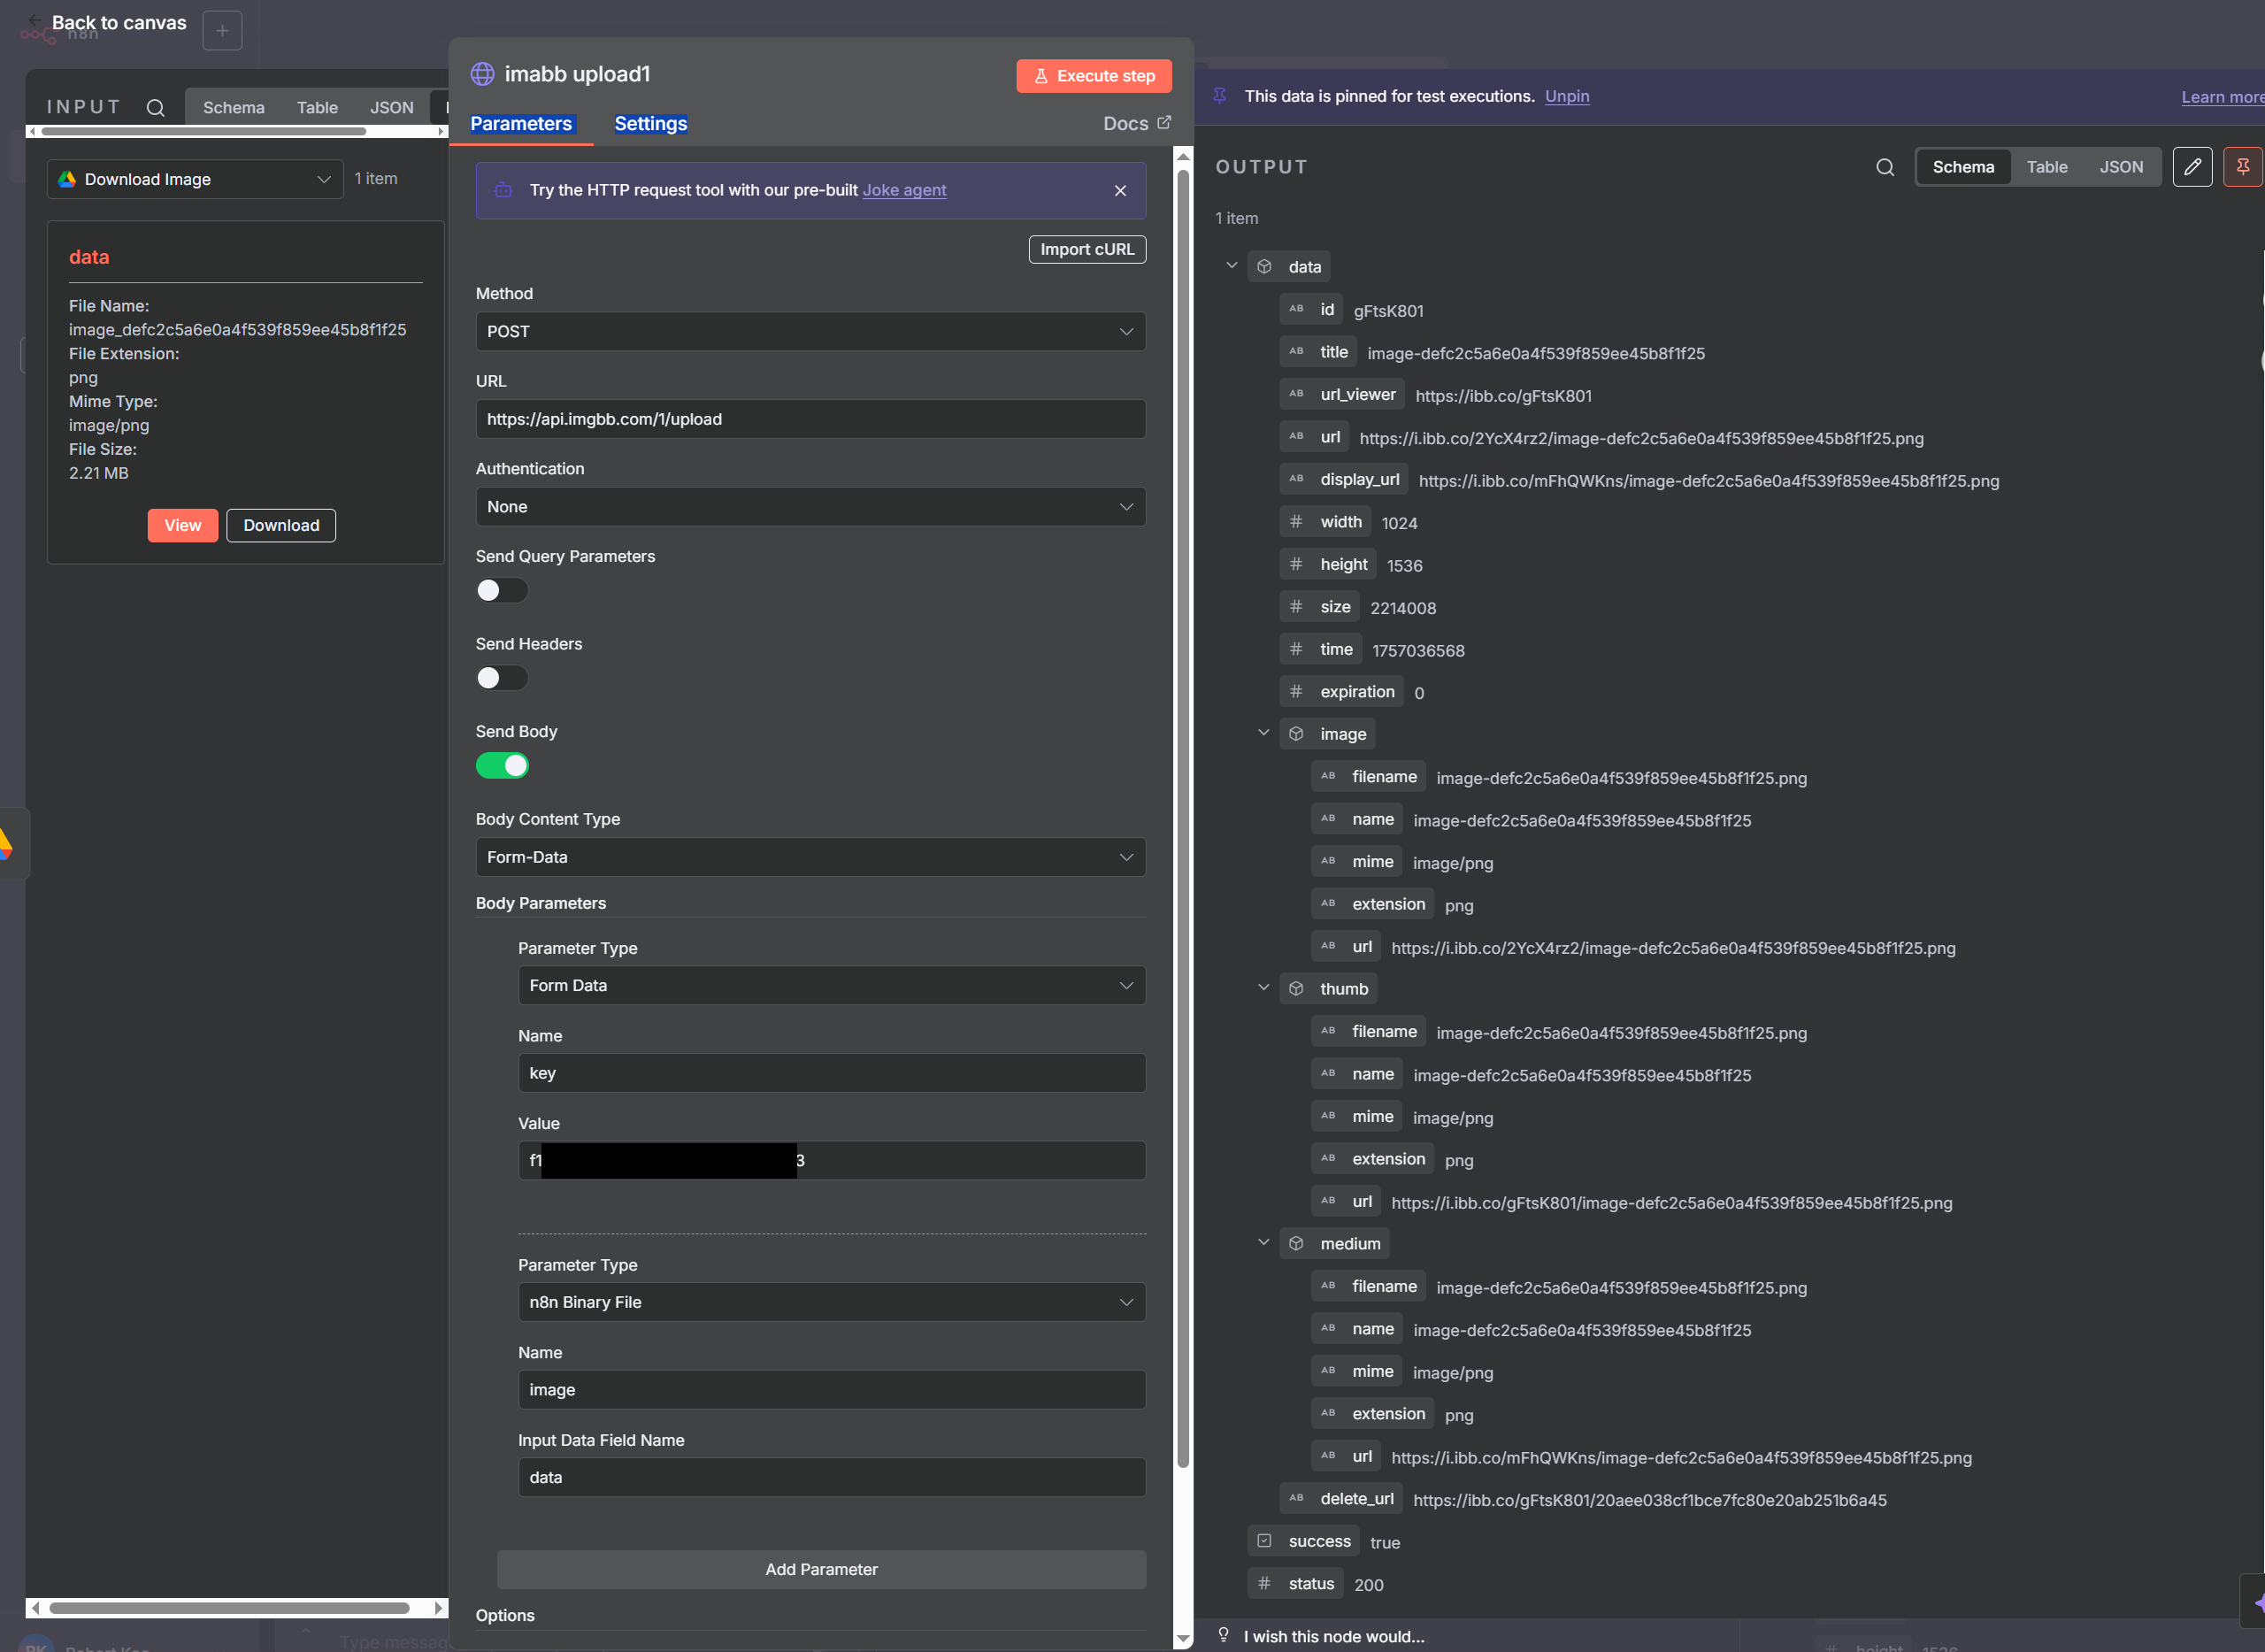Open Docs external link icon
The image size is (2265, 1652).
pos(1164,123)
